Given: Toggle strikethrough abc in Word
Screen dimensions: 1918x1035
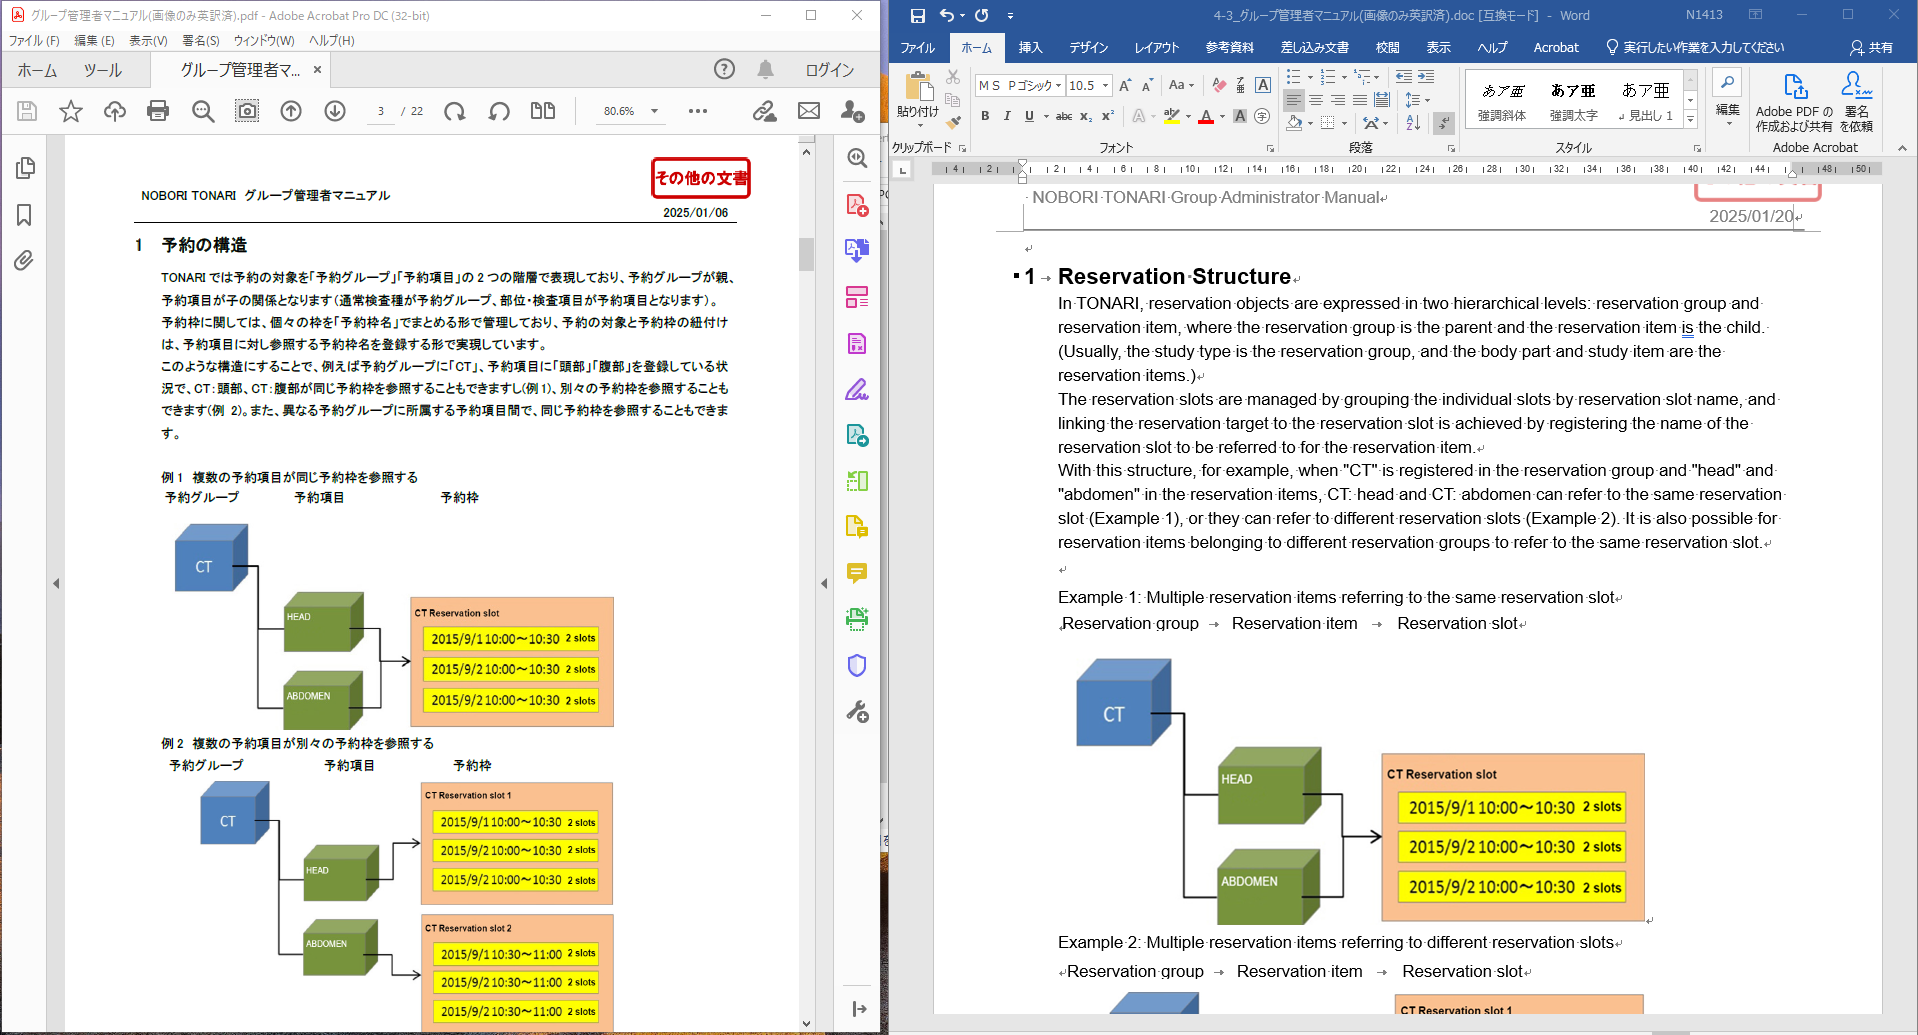Looking at the screenshot, I should click(x=1064, y=116).
